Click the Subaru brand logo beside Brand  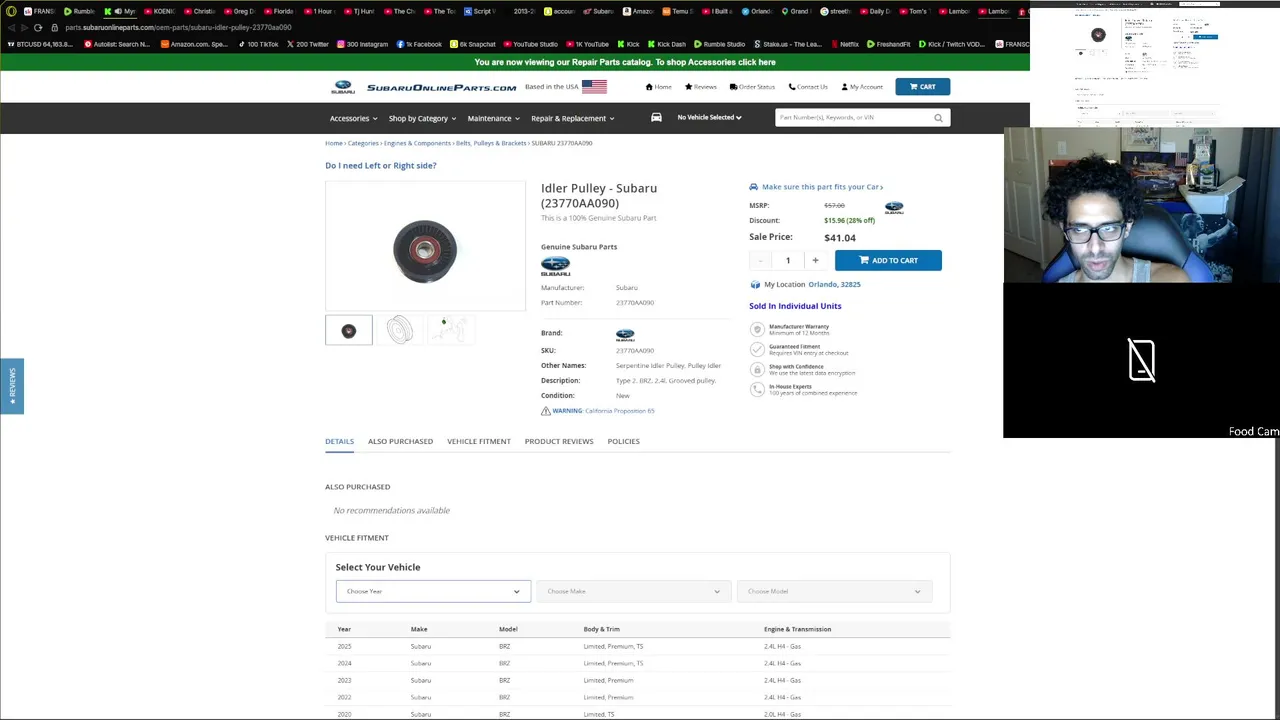[x=625, y=334]
